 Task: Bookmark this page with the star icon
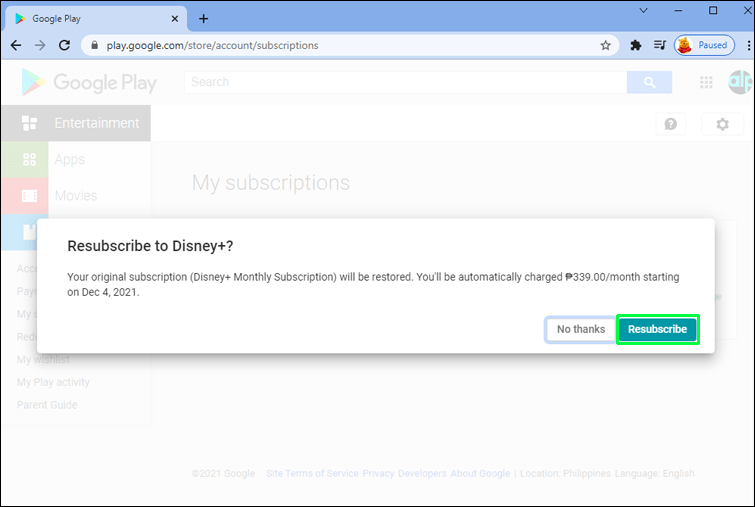coord(605,45)
